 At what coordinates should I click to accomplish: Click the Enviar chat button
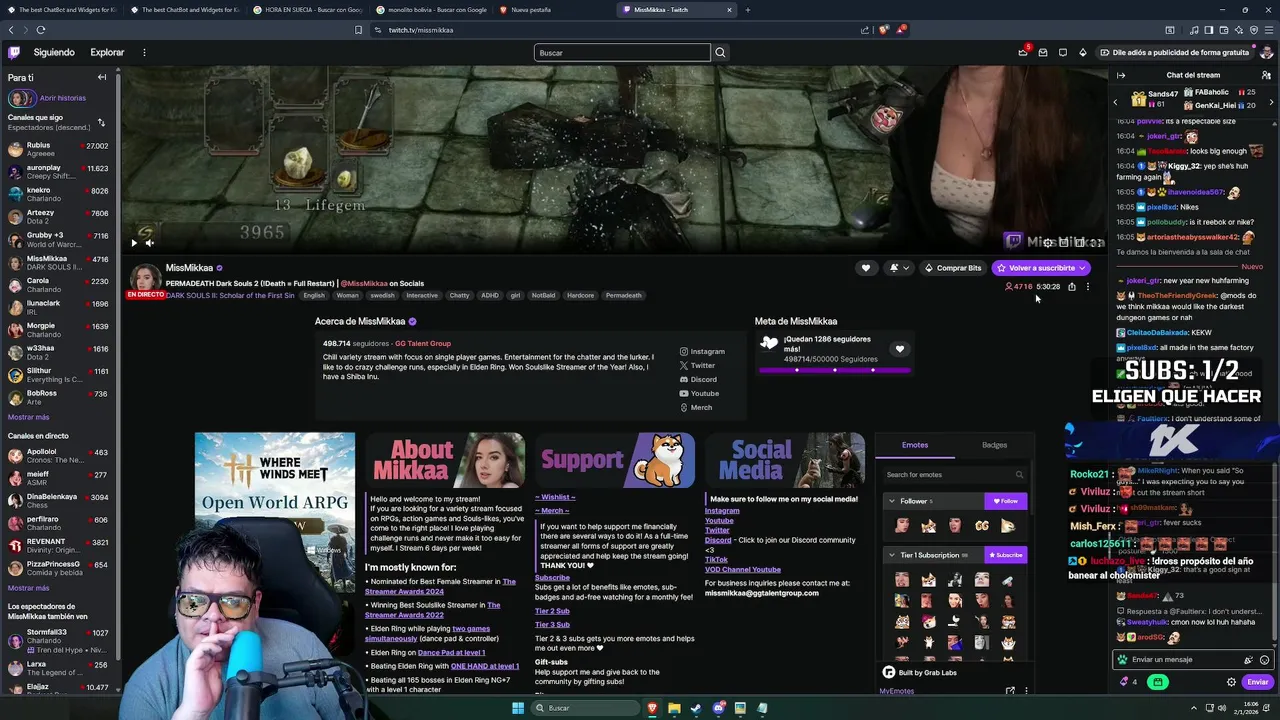click(x=1257, y=682)
